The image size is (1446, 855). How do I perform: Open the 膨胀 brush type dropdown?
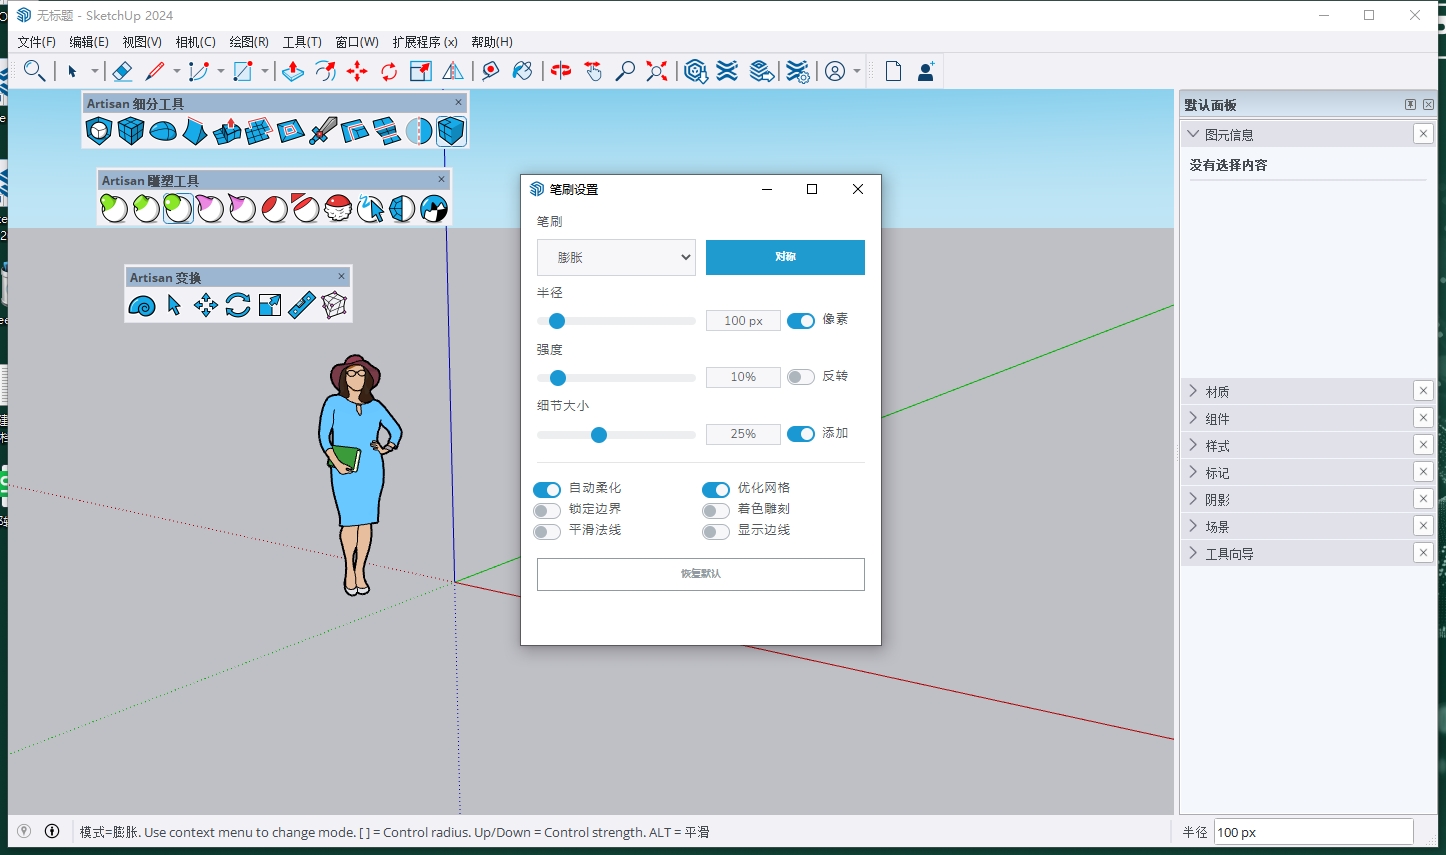pos(616,257)
